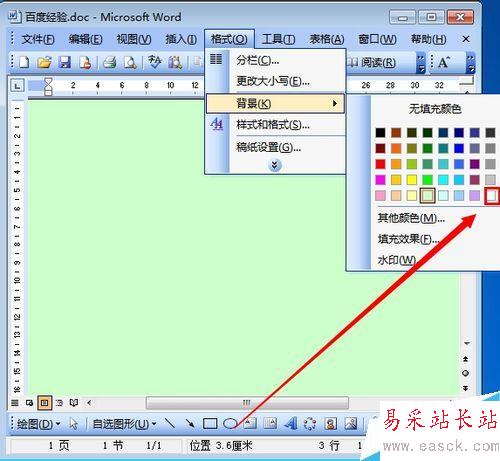Click the Permission document icon
500x461 pixels.
[85, 62]
